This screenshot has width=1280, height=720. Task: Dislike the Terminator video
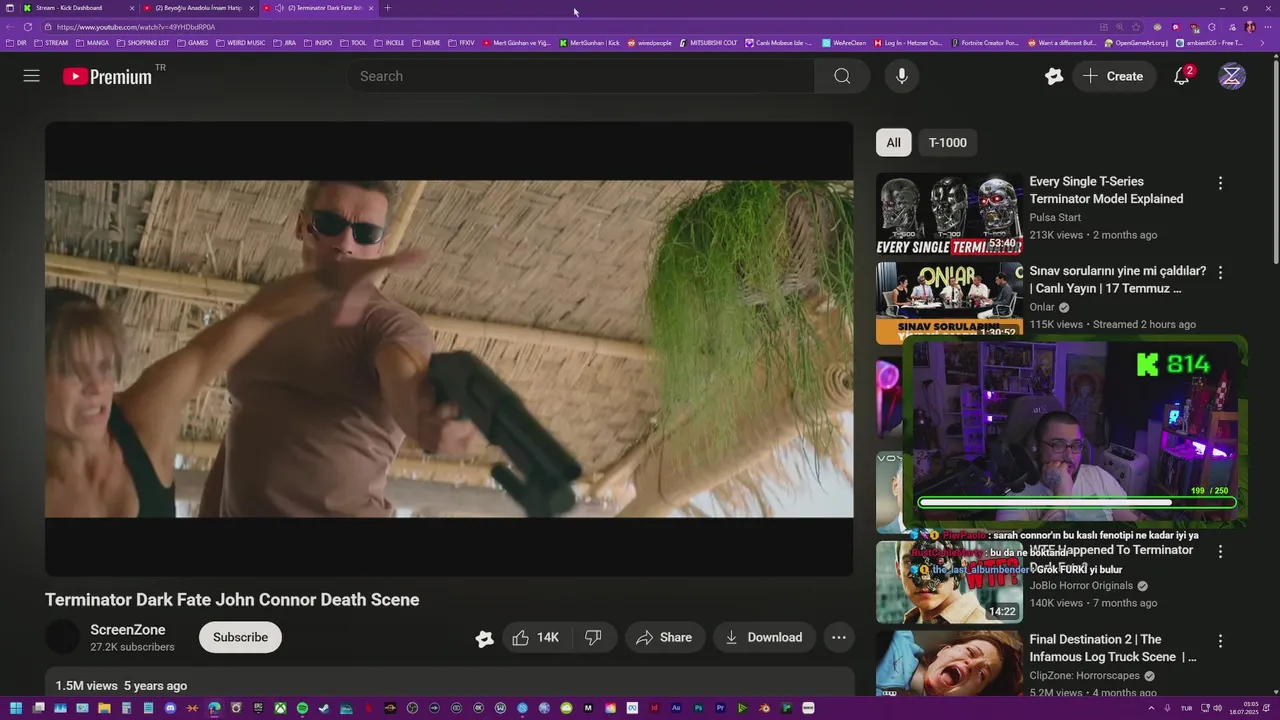coord(593,637)
